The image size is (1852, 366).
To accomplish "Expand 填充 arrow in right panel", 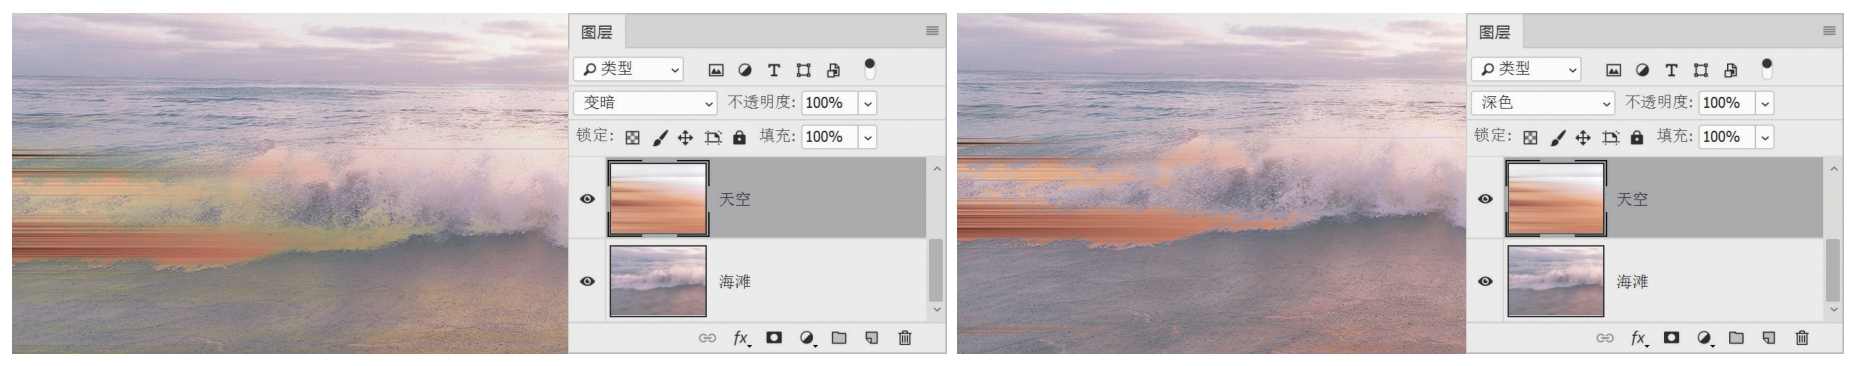I will click(1765, 137).
